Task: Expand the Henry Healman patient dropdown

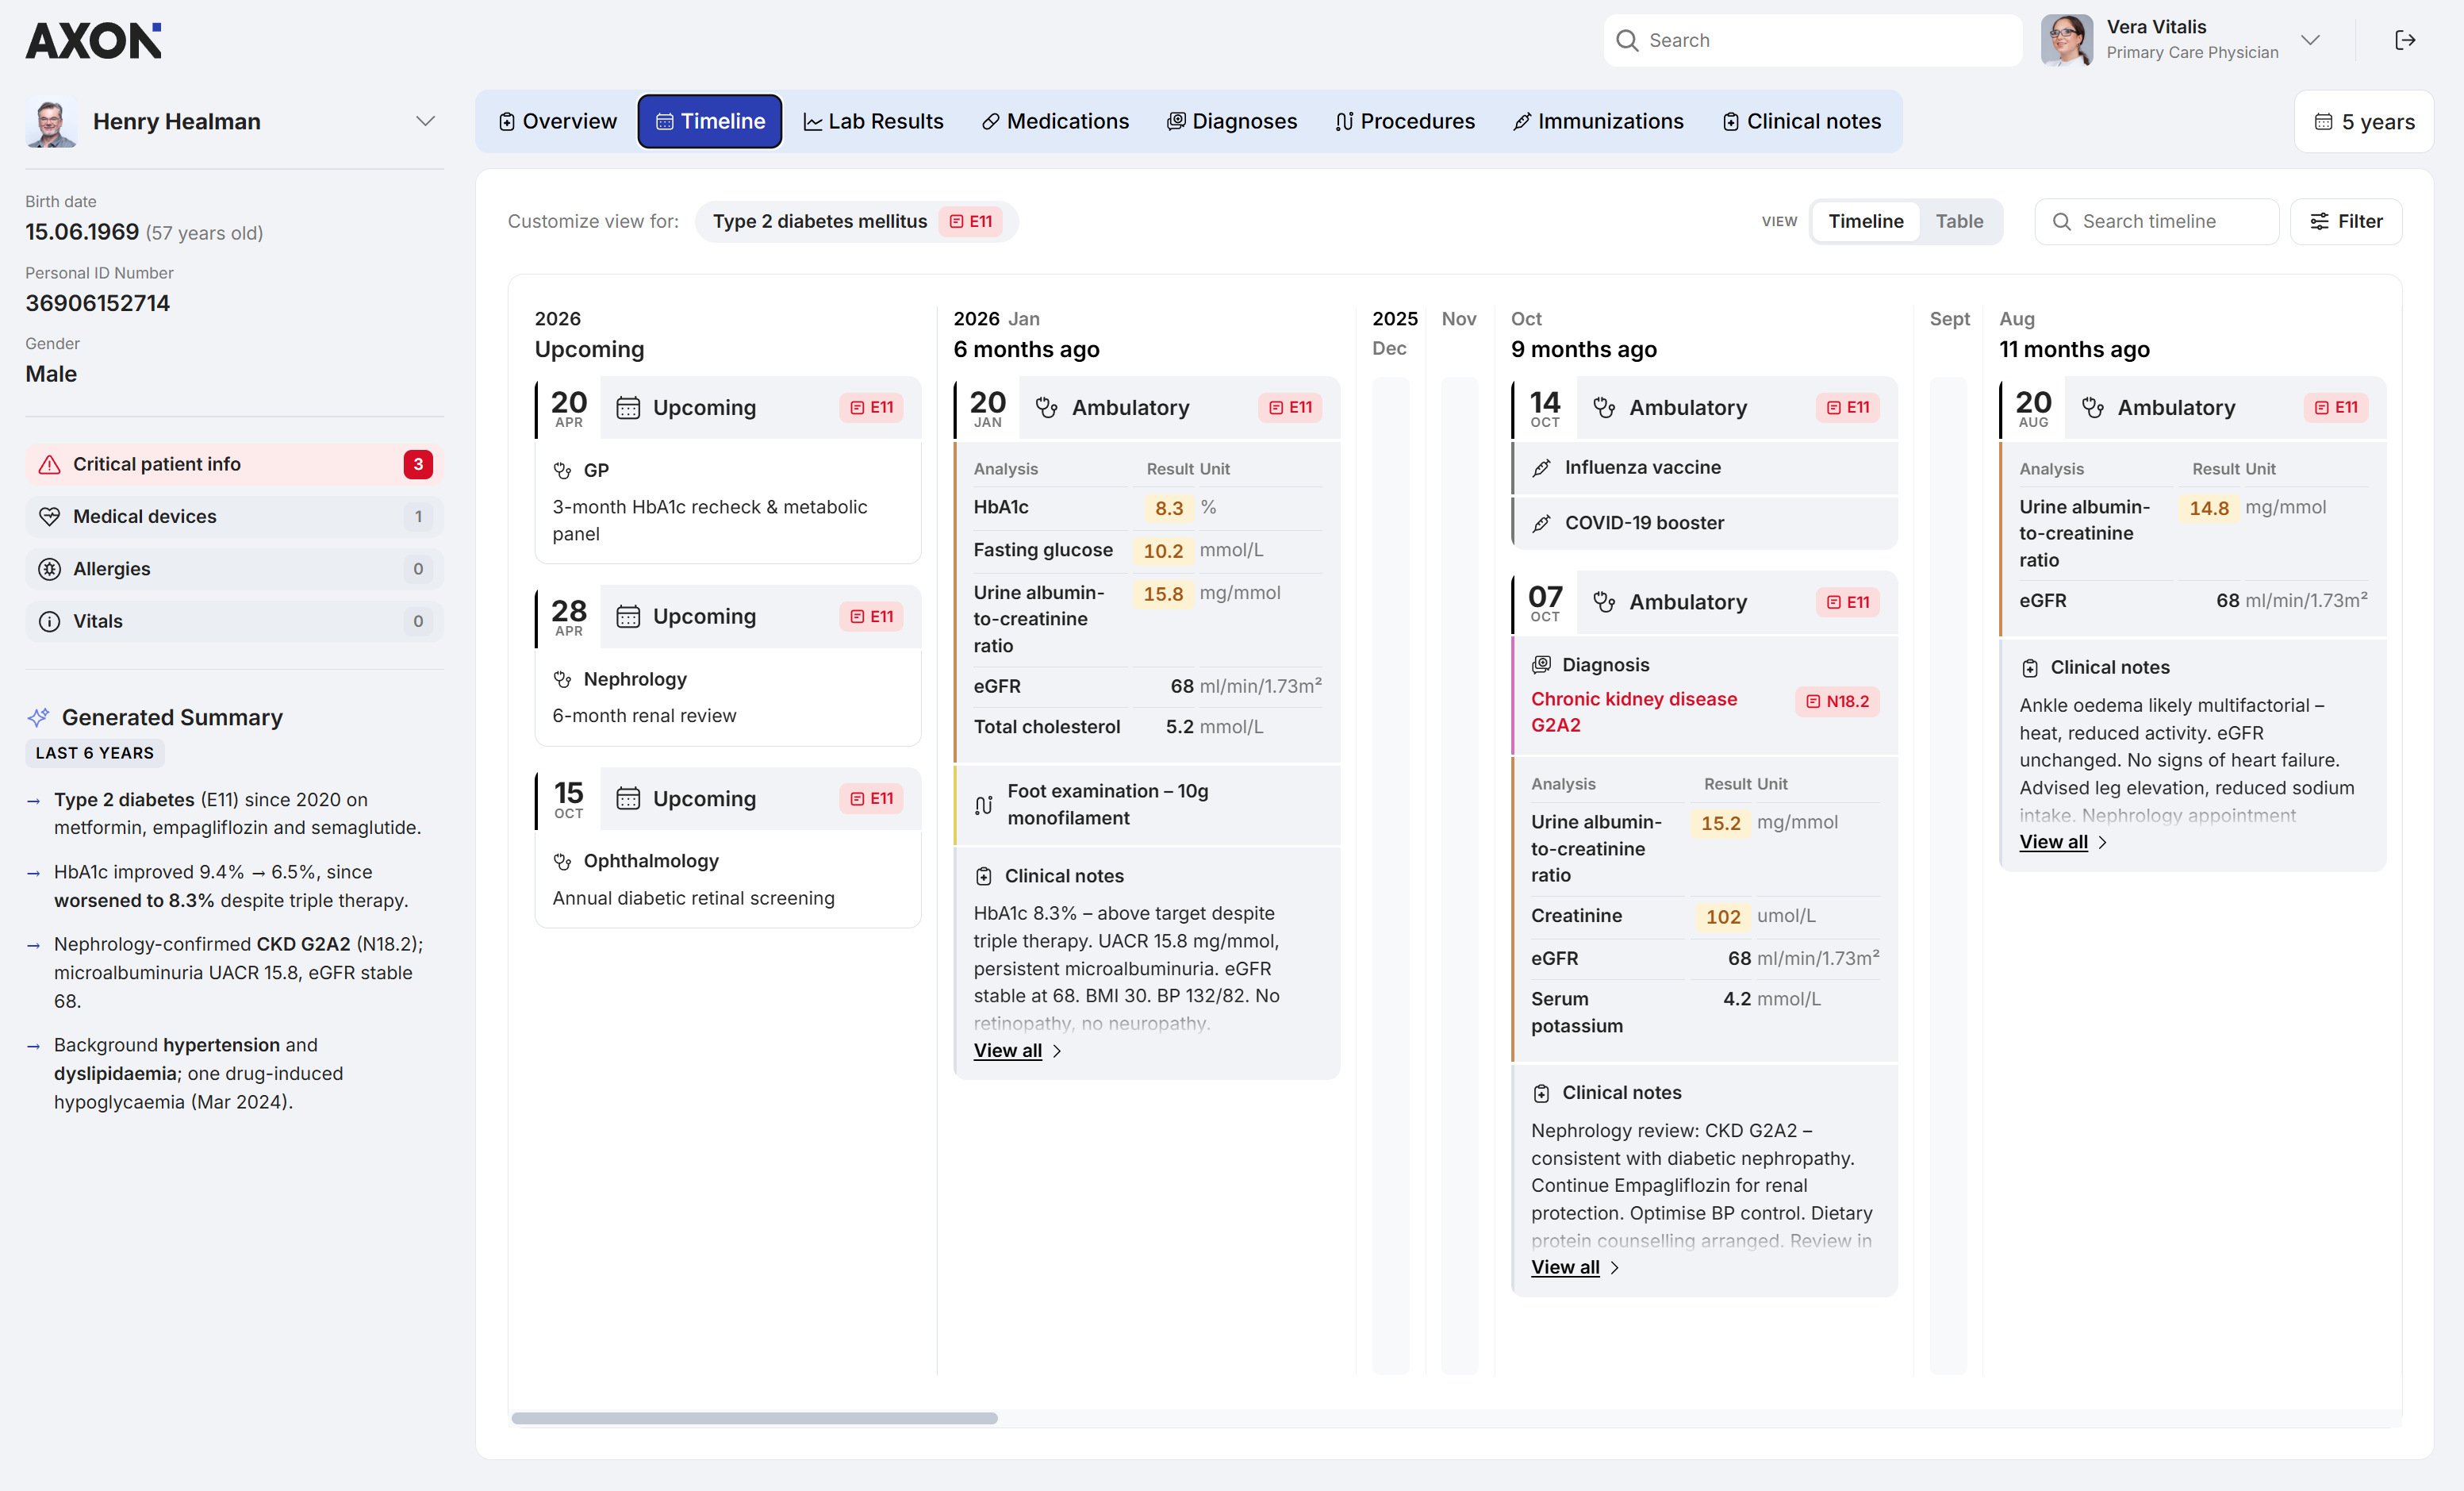Action: (425, 121)
